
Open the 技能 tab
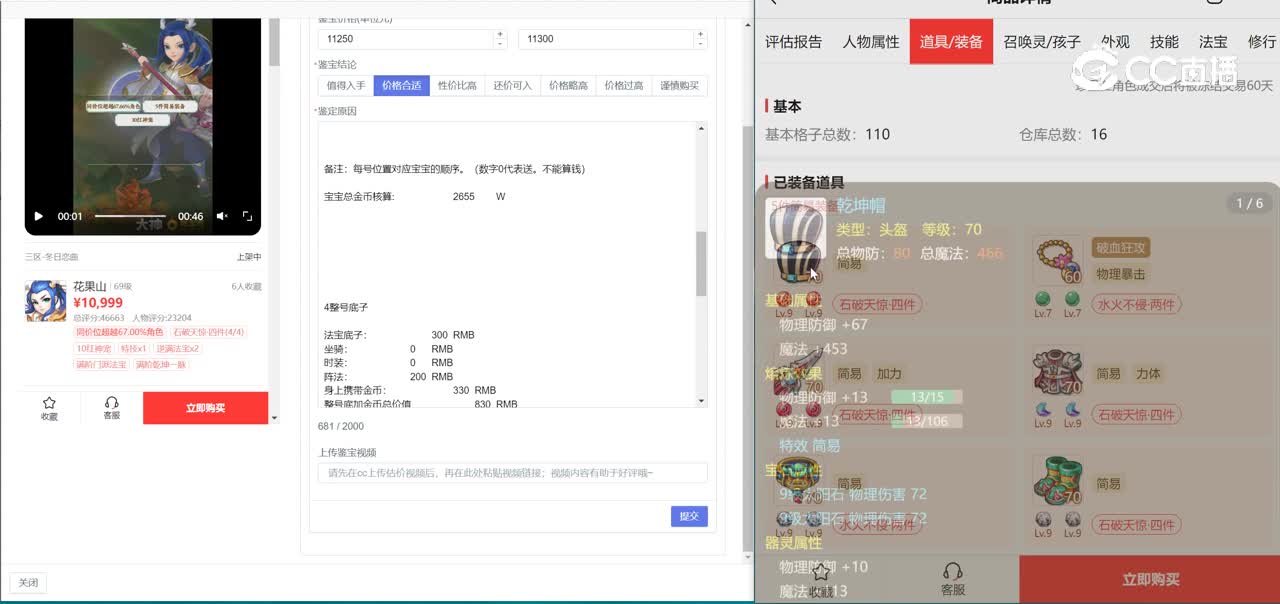[1164, 42]
